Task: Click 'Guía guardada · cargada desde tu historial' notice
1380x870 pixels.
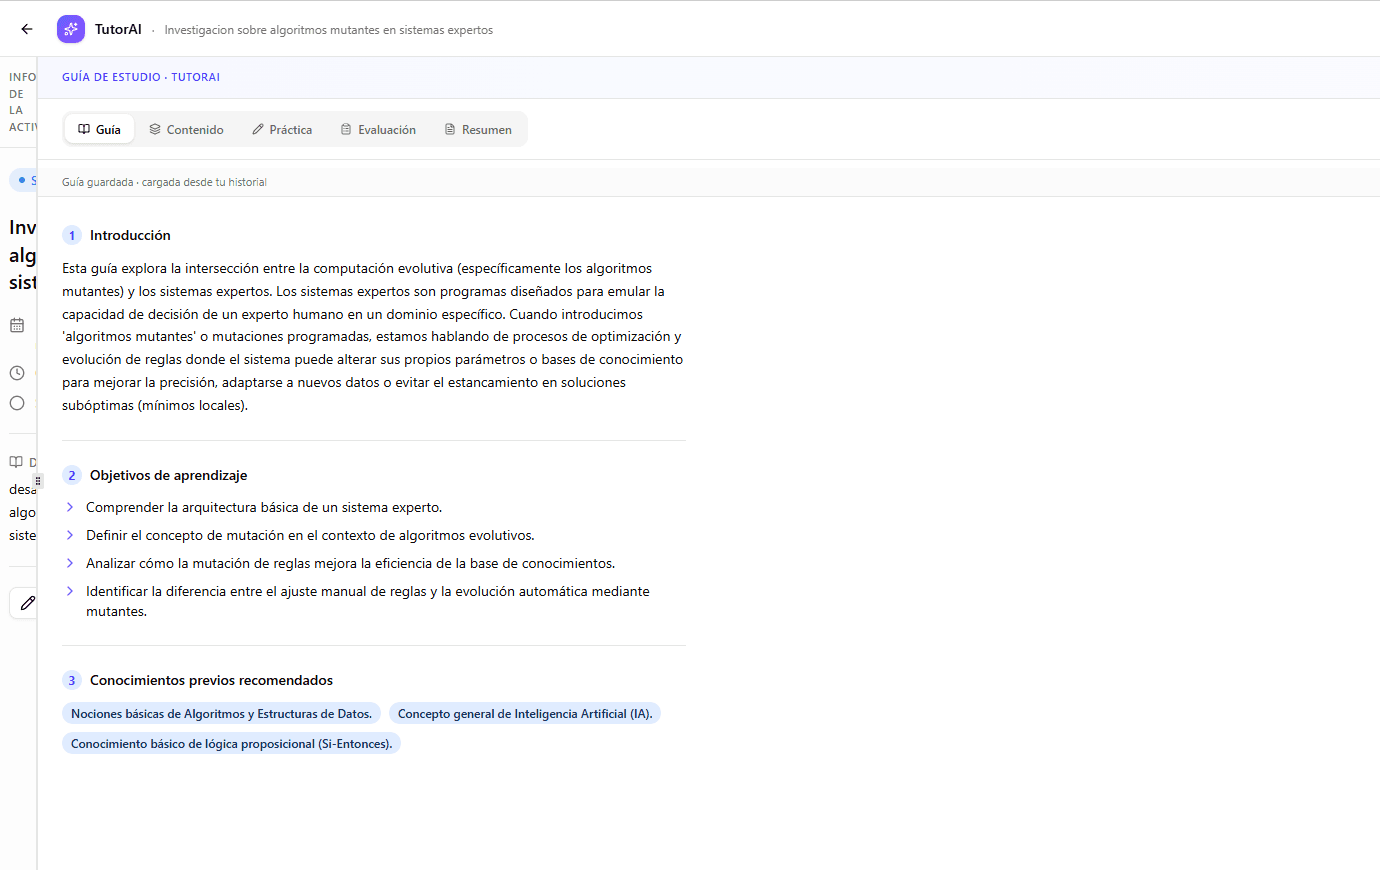Action: pyautogui.click(x=164, y=182)
